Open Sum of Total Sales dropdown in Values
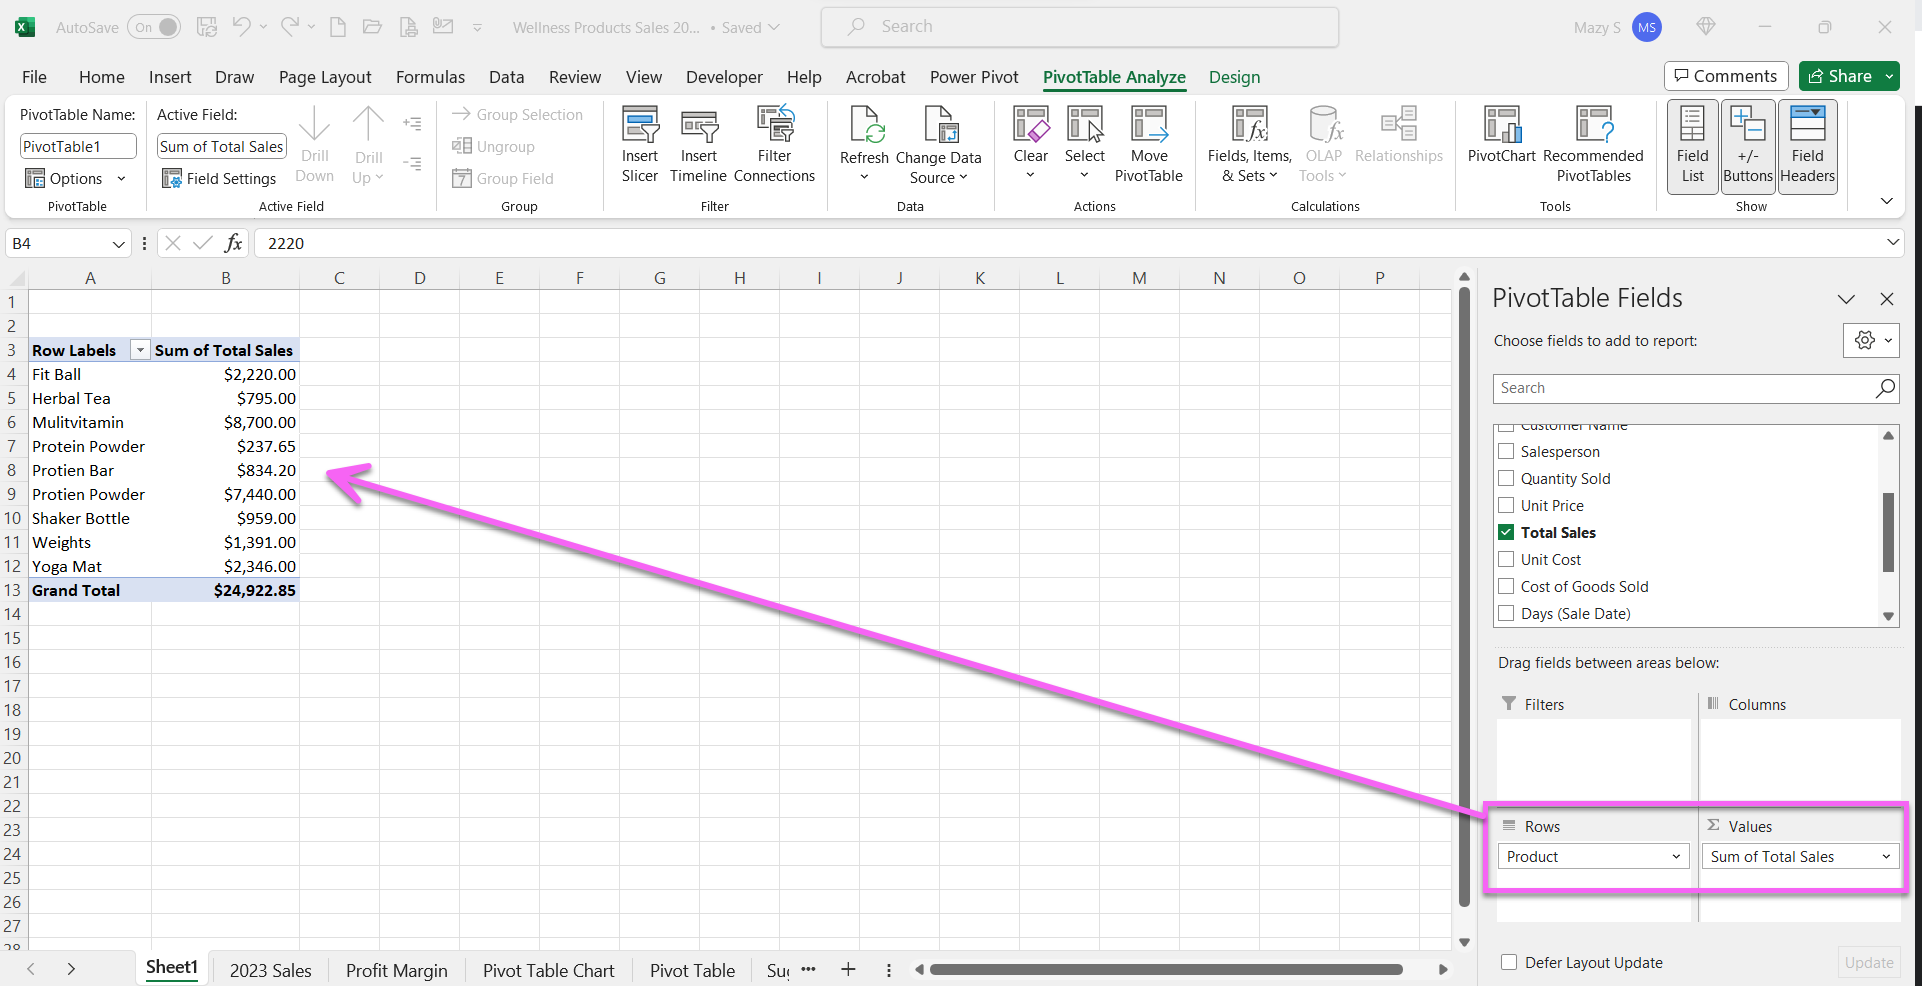This screenshot has width=1922, height=986. click(1886, 856)
